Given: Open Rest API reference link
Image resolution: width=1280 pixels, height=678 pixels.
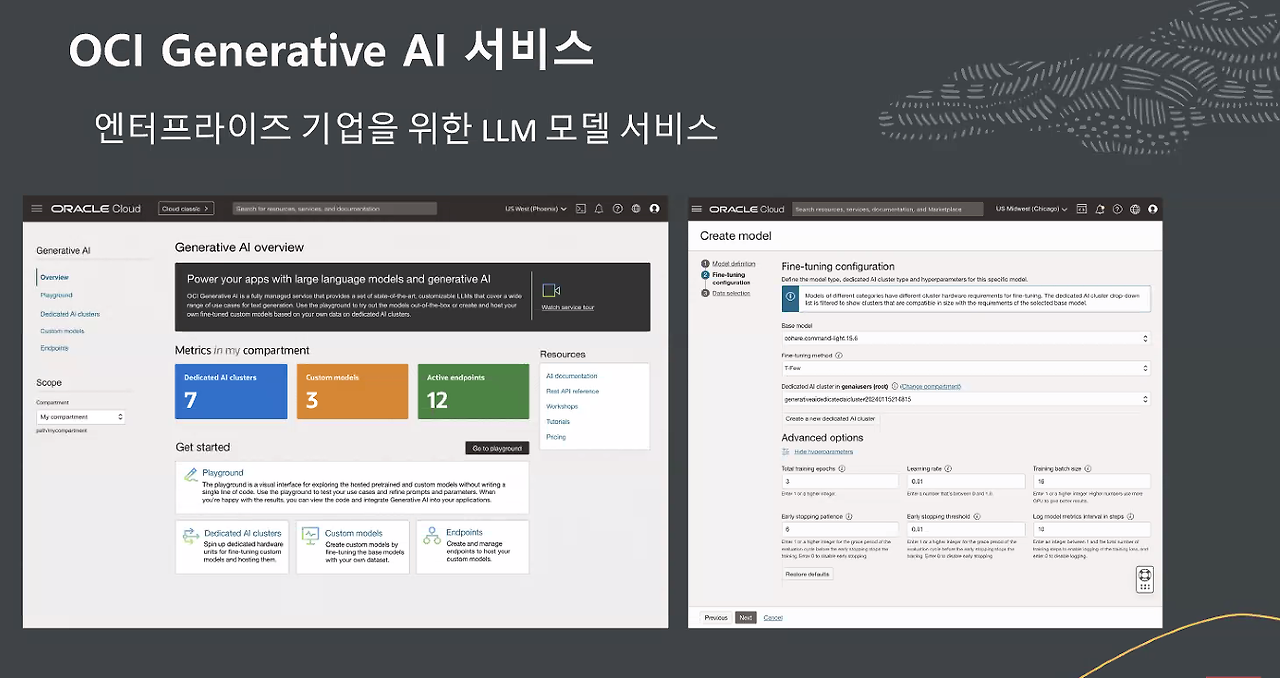Looking at the screenshot, I should click(573, 391).
